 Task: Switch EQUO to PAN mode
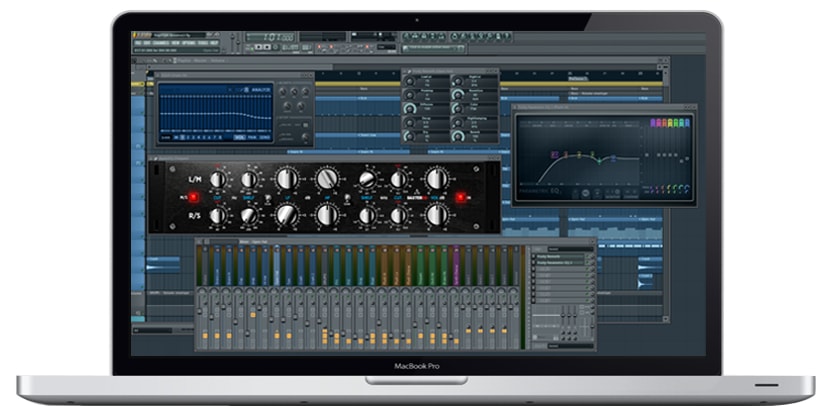(x=252, y=137)
